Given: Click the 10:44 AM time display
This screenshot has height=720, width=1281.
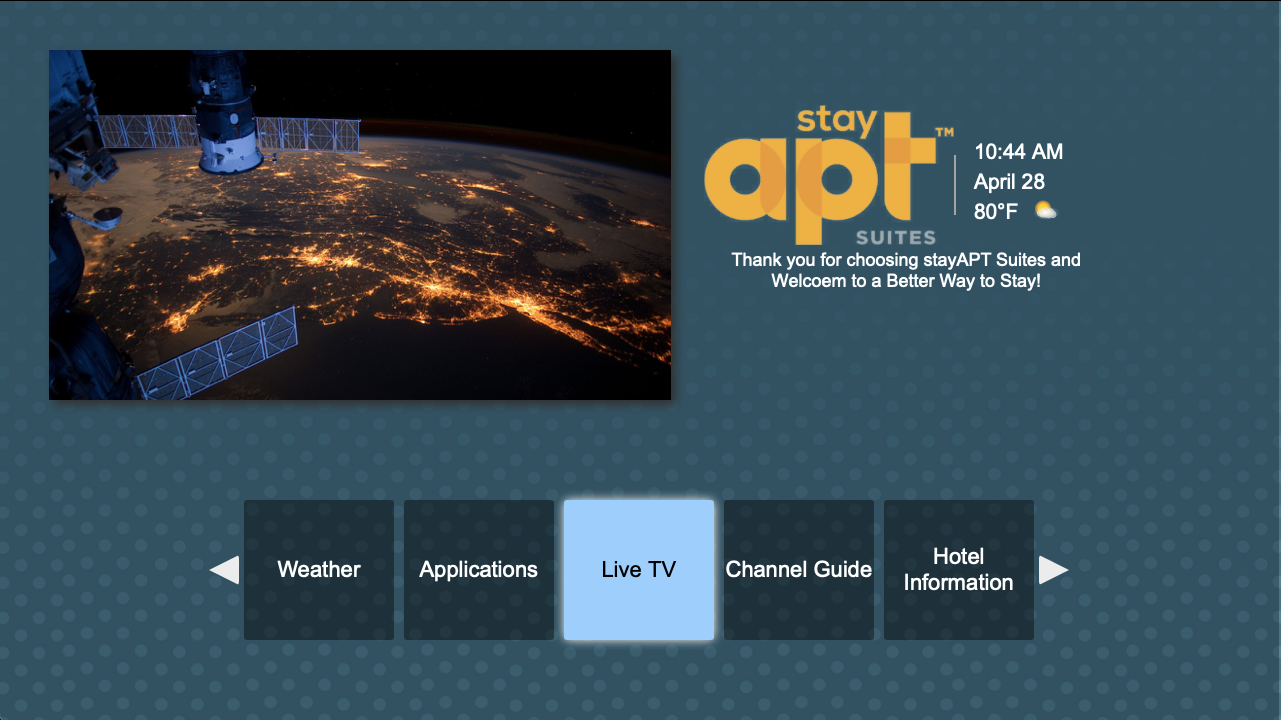Looking at the screenshot, I should pyautogui.click(x=1018, y=152).
